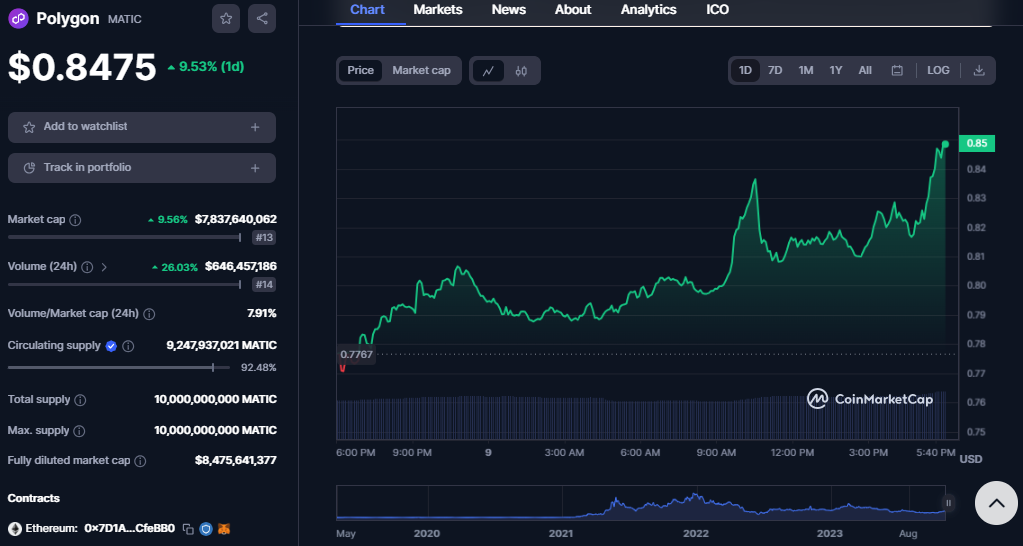This screenshot has width=1023, height=546.
Task: Download chart data icon
Action: click(979, 70)
